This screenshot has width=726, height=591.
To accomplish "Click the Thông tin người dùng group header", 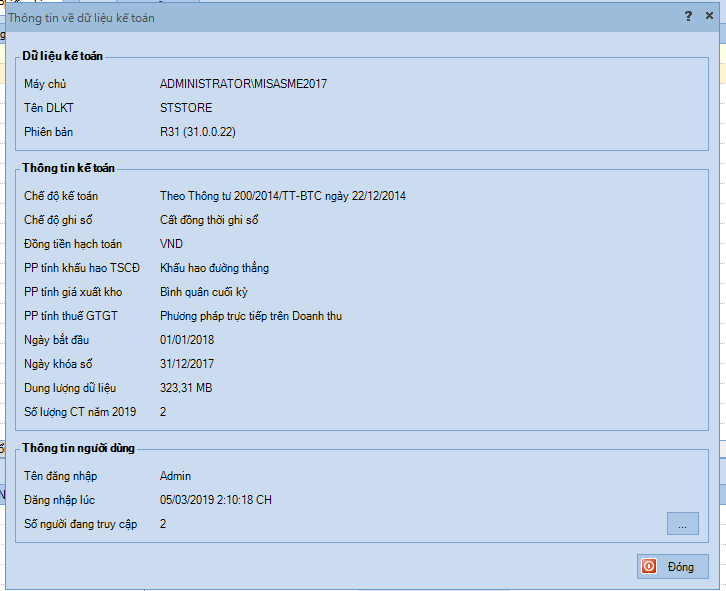I will point(79,448).
